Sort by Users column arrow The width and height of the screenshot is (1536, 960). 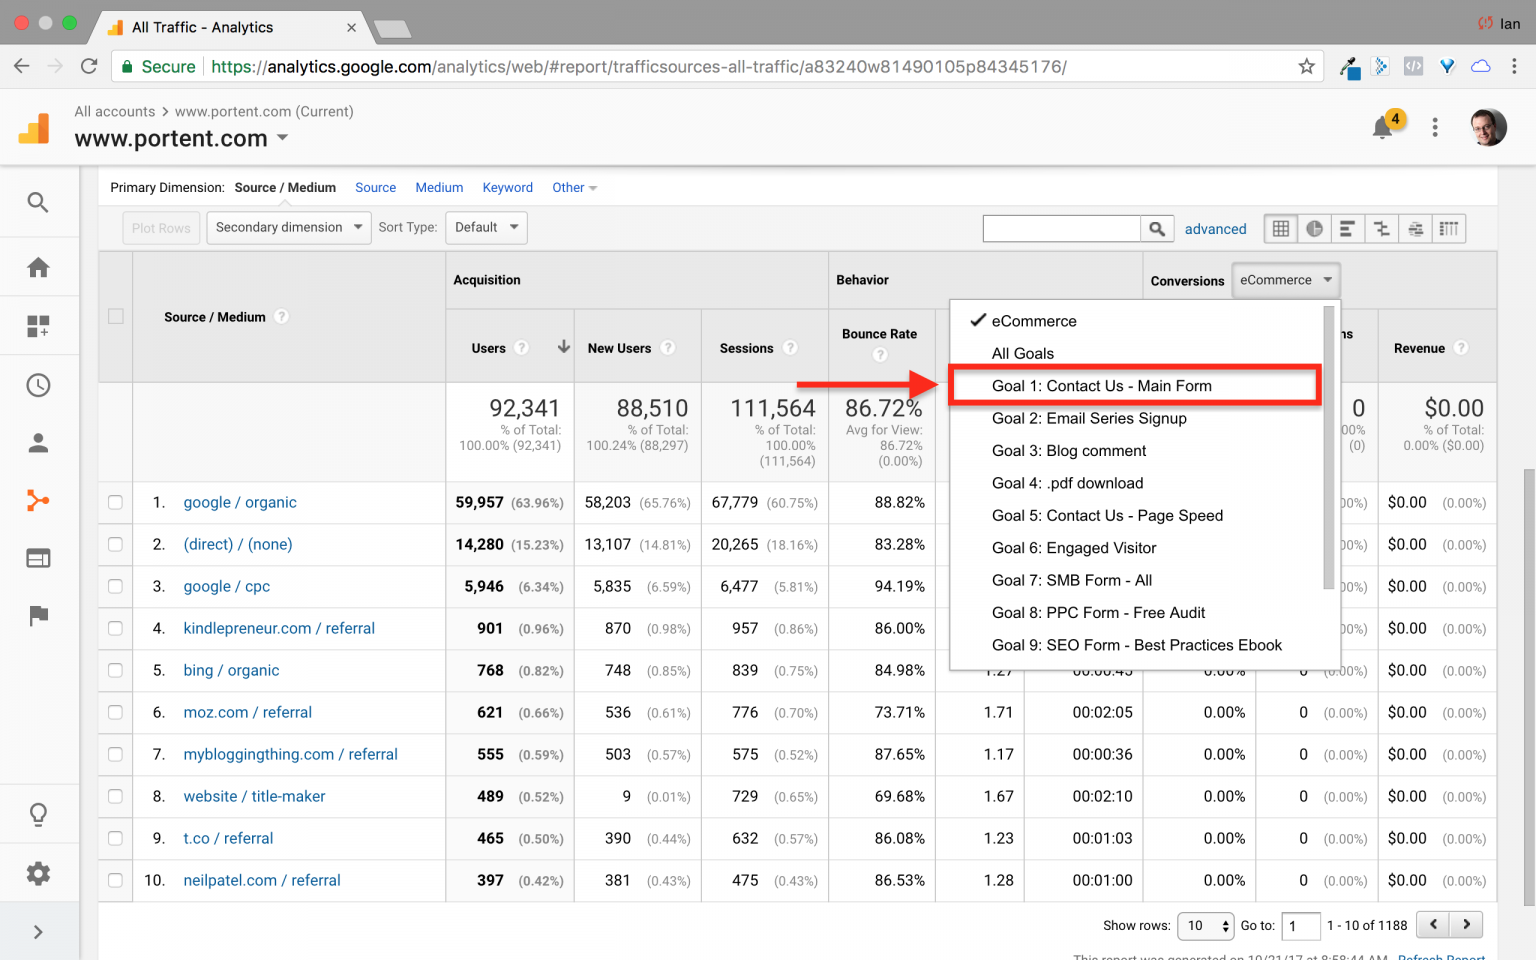click(564, 347)
